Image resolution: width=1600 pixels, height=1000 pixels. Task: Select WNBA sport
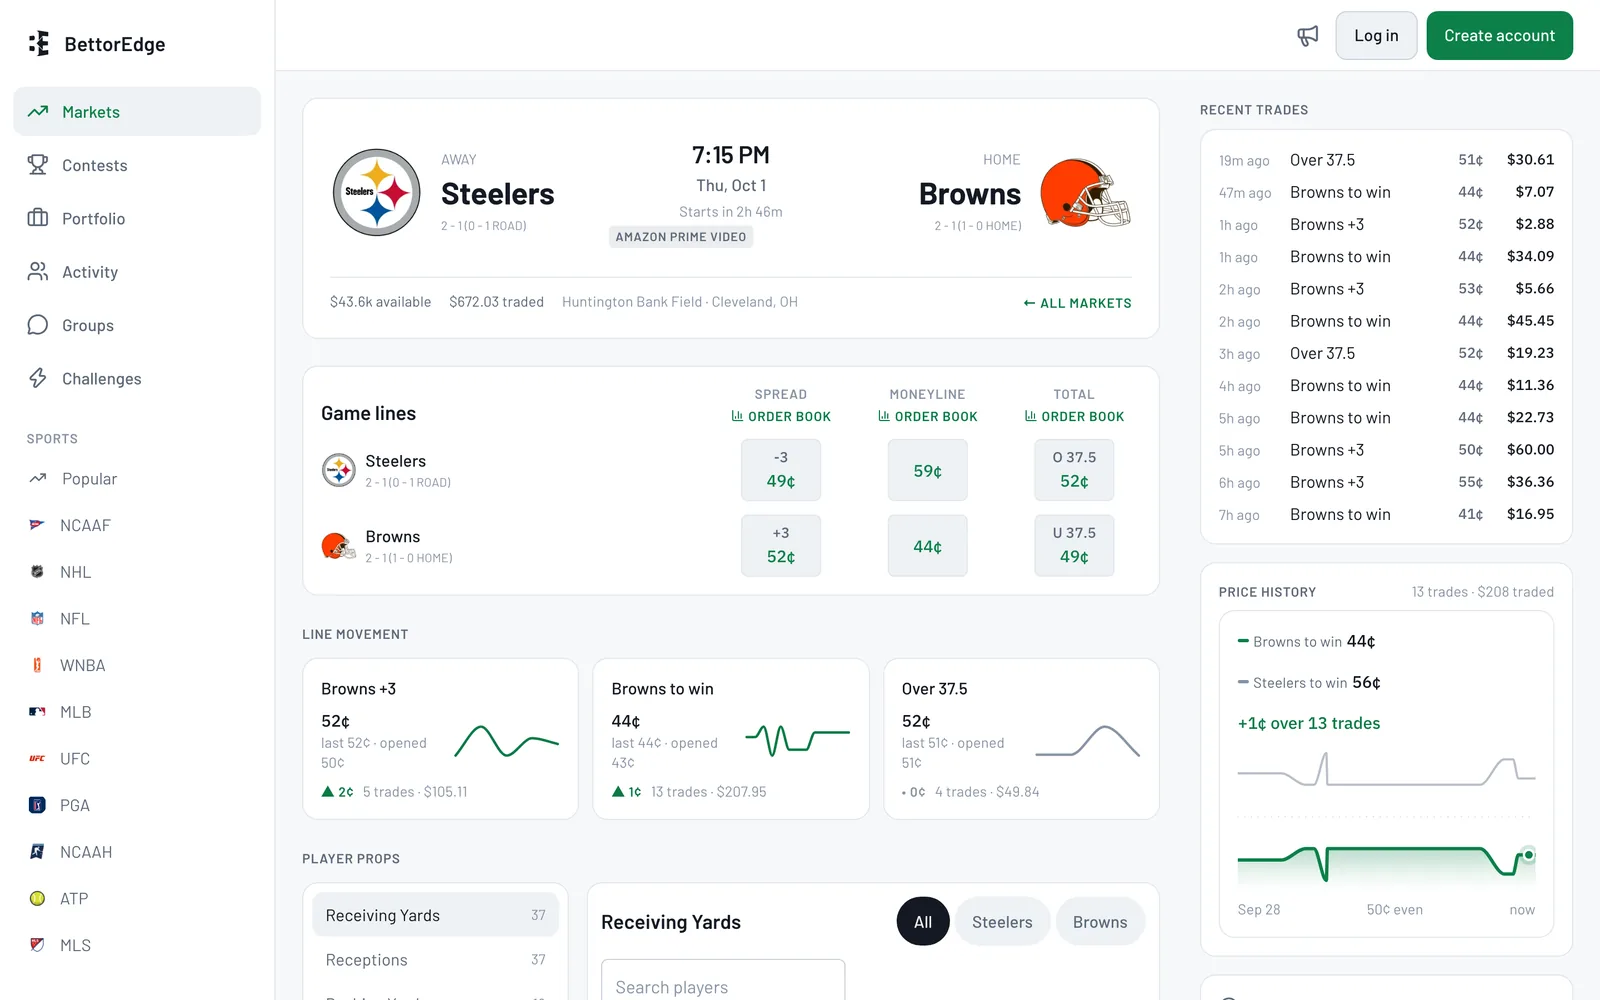click(x=137, y=665)
